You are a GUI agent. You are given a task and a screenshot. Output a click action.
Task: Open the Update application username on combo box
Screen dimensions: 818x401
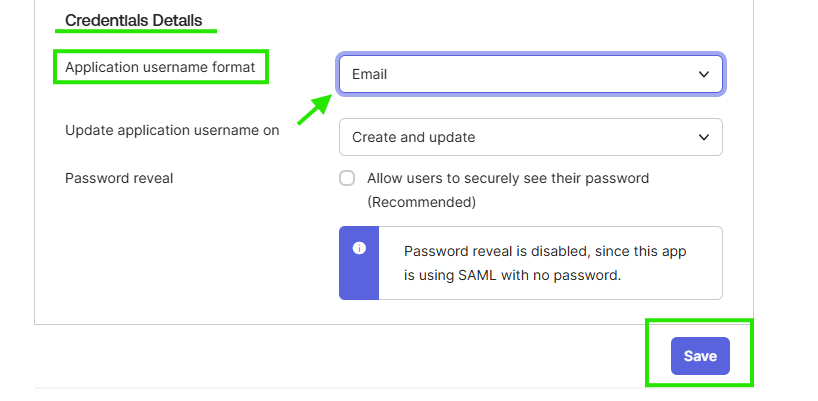point(530,137)
